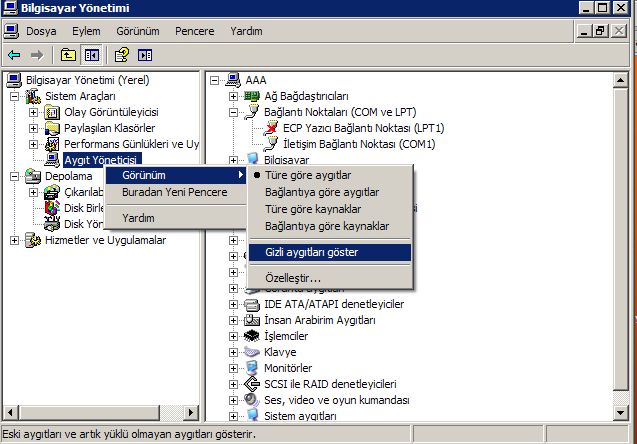Choose Buradan Yeni Pencere from context menu
Screen dimensions: 637x444
click(x=176, y=192)
